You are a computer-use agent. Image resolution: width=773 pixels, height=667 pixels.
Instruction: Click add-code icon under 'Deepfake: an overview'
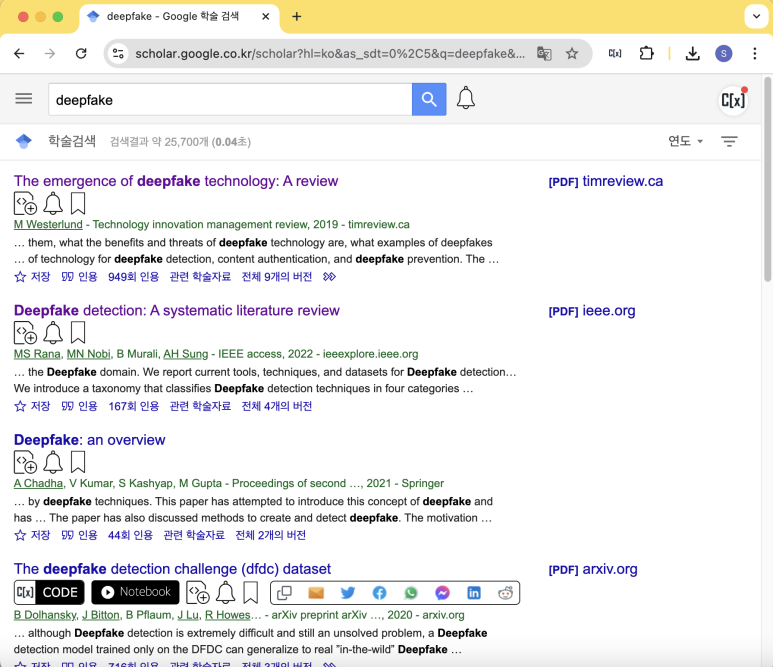[x=25, y=462]
